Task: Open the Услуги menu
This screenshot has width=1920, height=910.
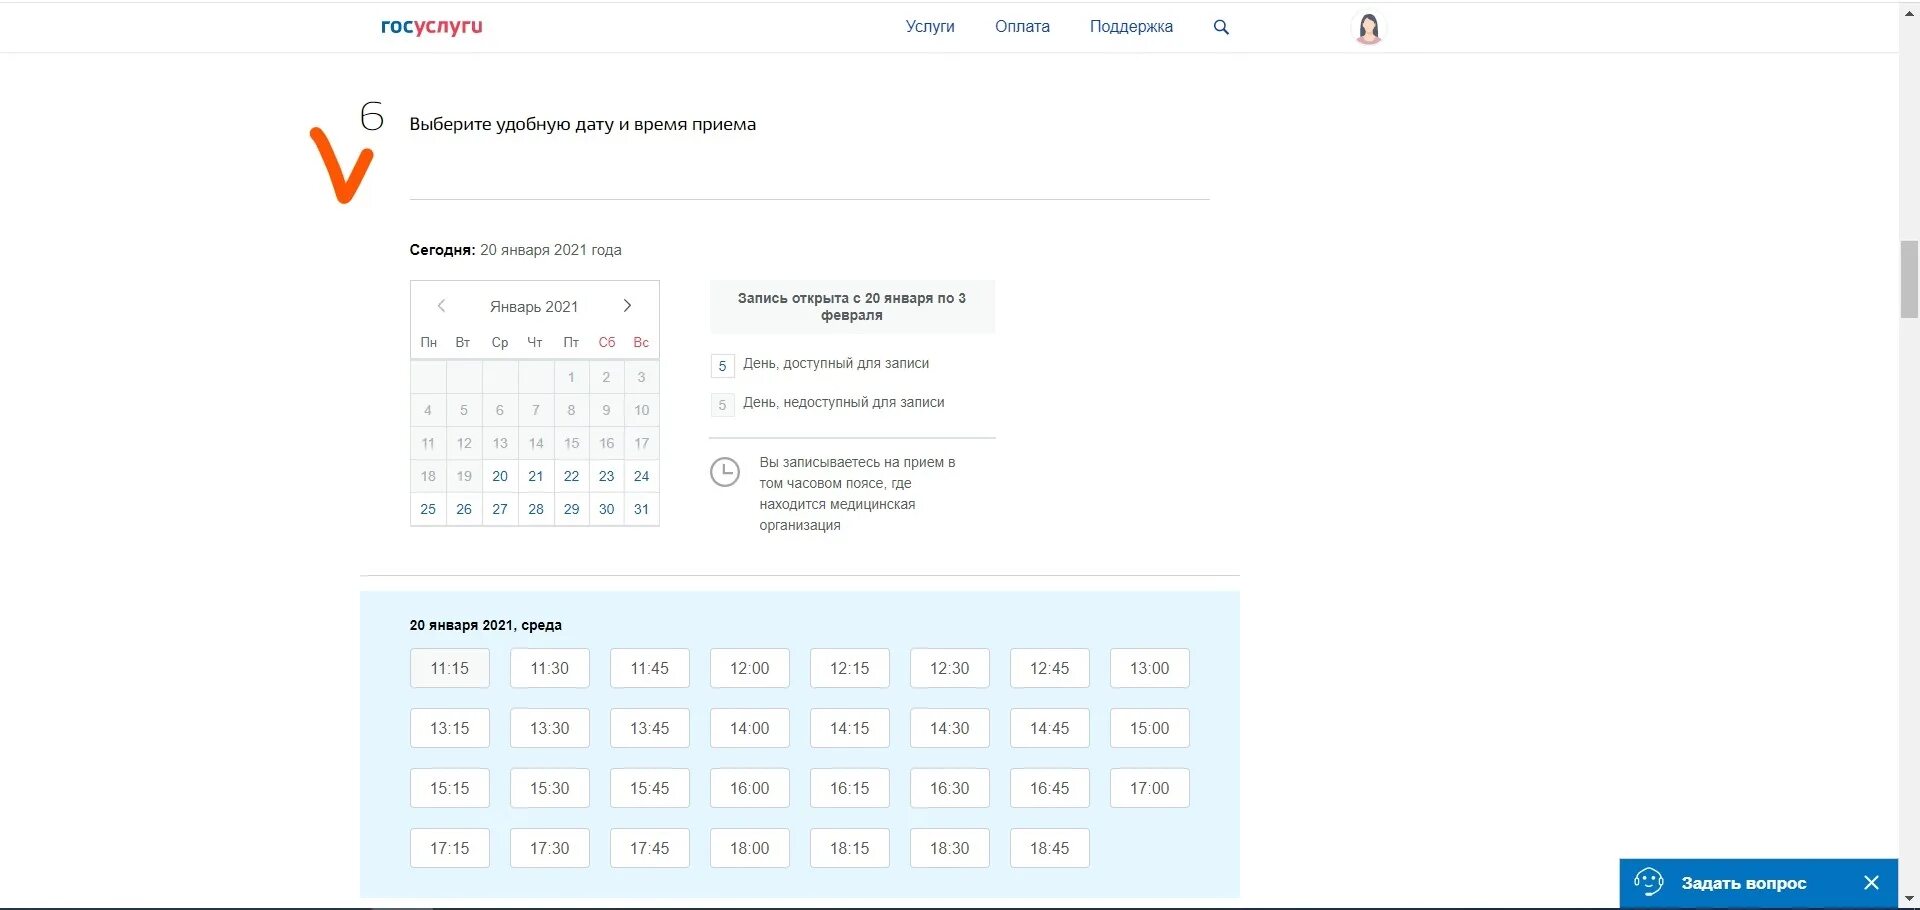Action: 930,27
